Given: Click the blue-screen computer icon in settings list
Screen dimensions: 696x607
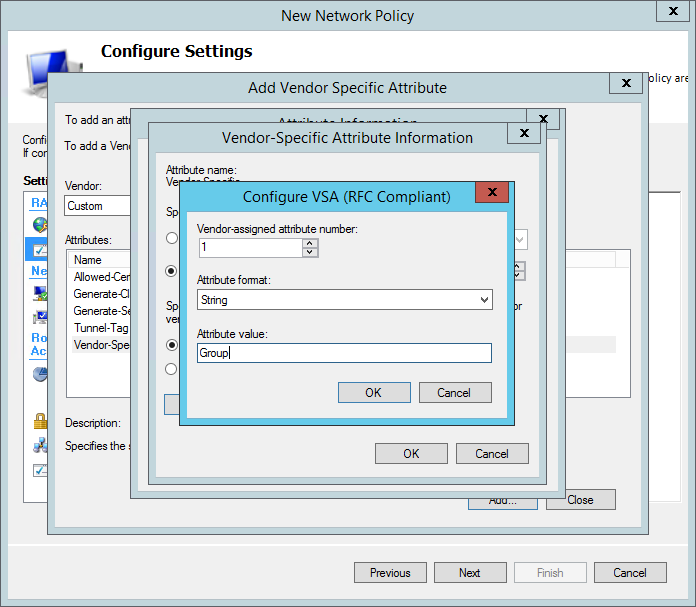Looking at the screenshot, I should [x=40, y=293].
